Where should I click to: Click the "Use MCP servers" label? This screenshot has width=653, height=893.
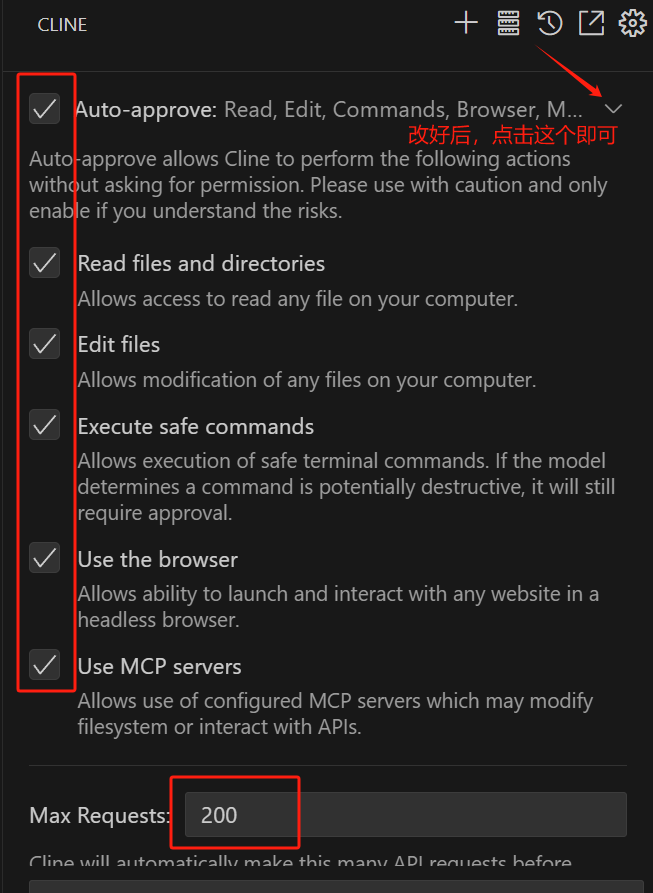click(160, 666)
